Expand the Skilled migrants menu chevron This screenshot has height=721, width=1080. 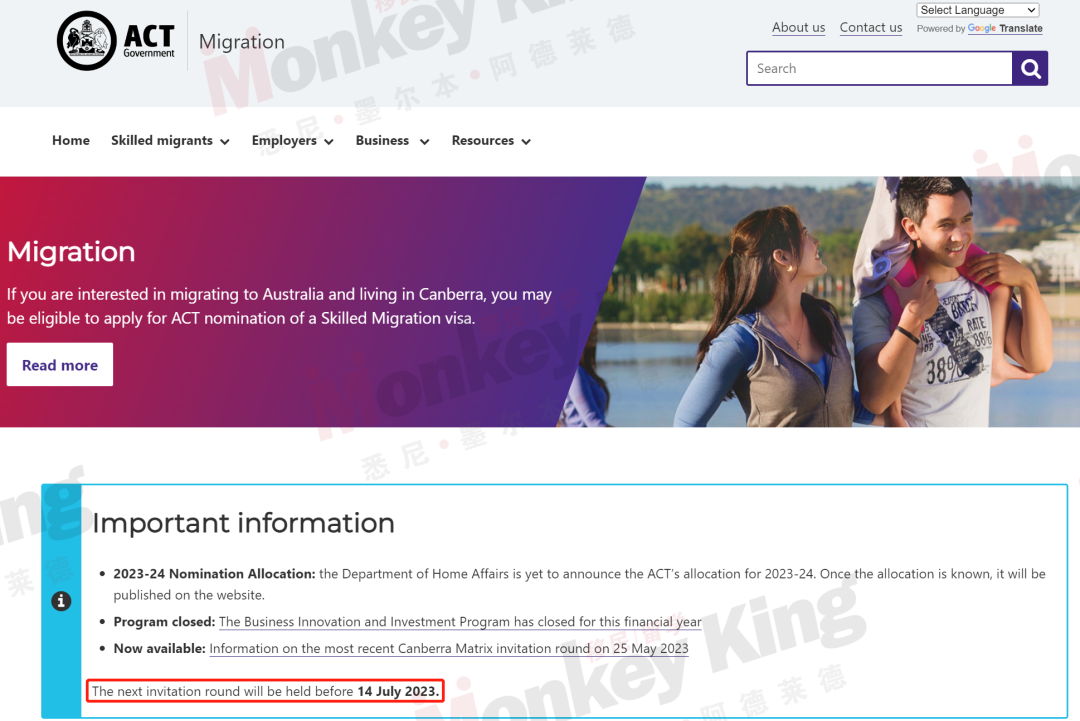(225, 142)
